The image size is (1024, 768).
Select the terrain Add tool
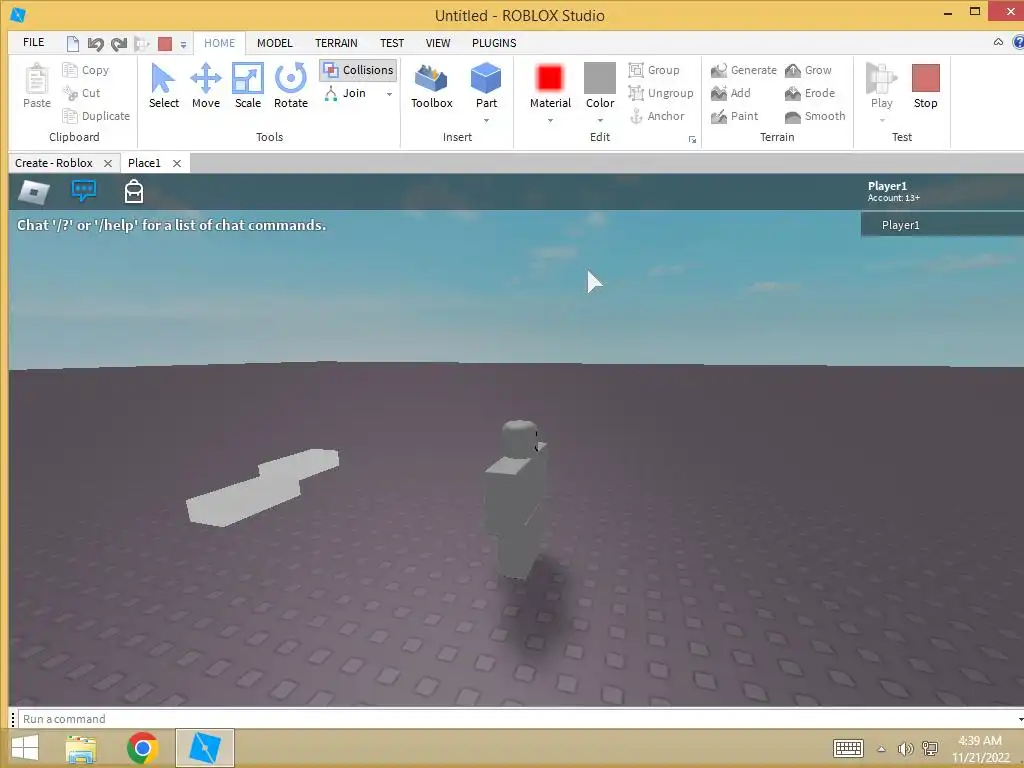(731, 93)
